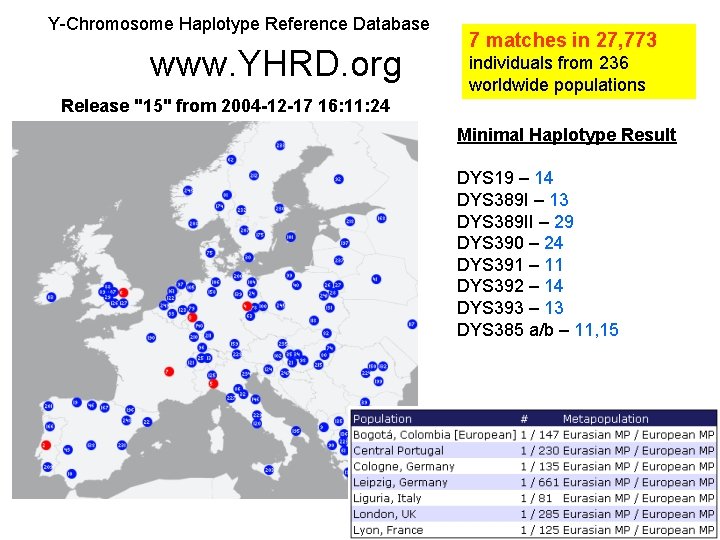Image resolution: width=720 pixels, height=540 pixels.
Task: Select the 'Cologne, Germany' table cell
Action: point(404,467)
